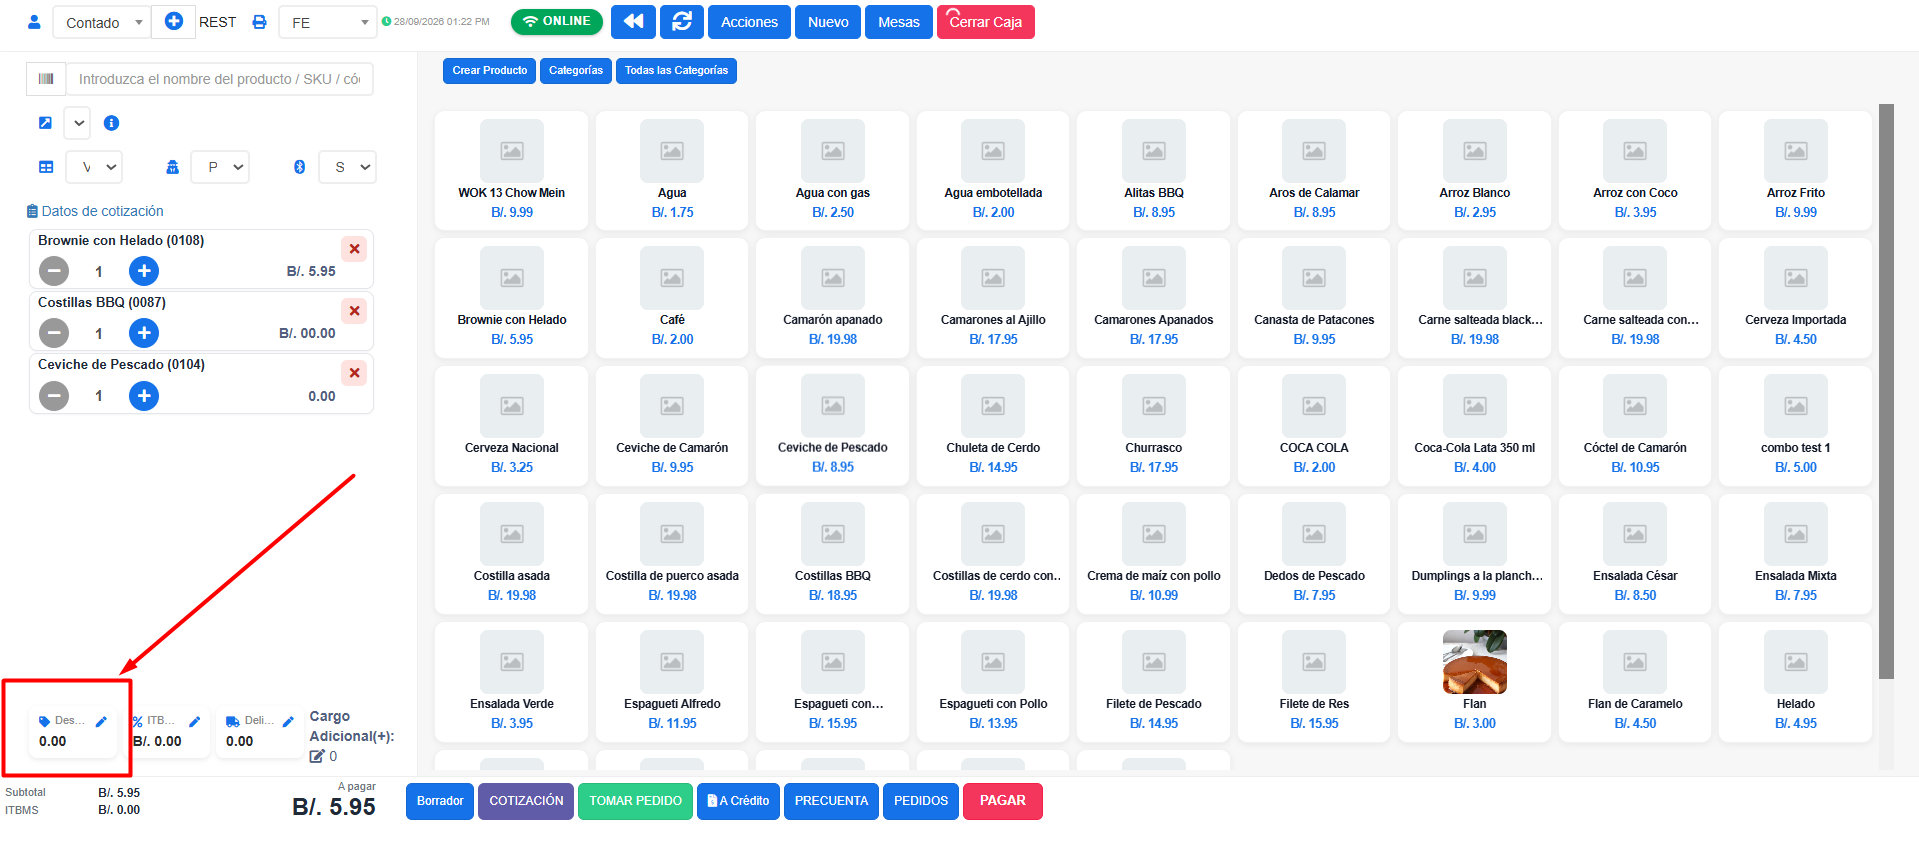Click the barcode scanner icon

click(x=46, y=79)
